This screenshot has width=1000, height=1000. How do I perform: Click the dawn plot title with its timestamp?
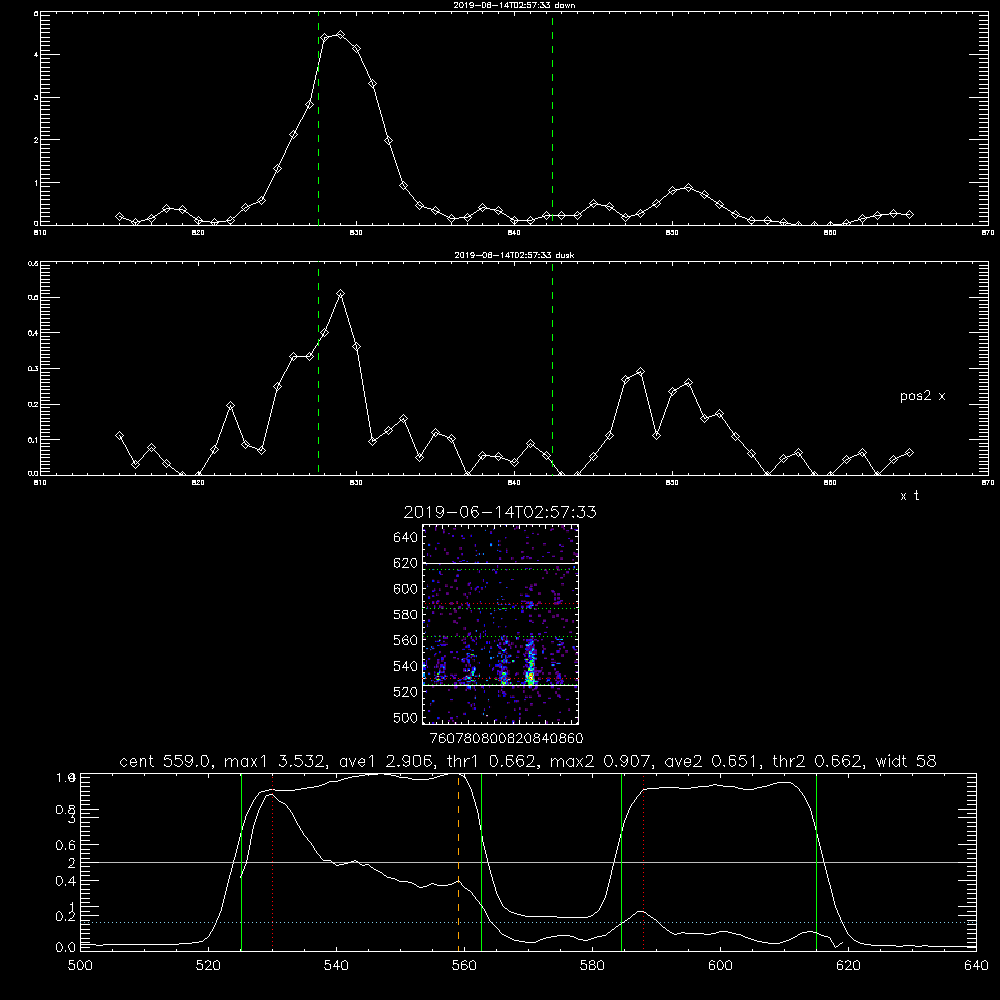tap(514, 5)
